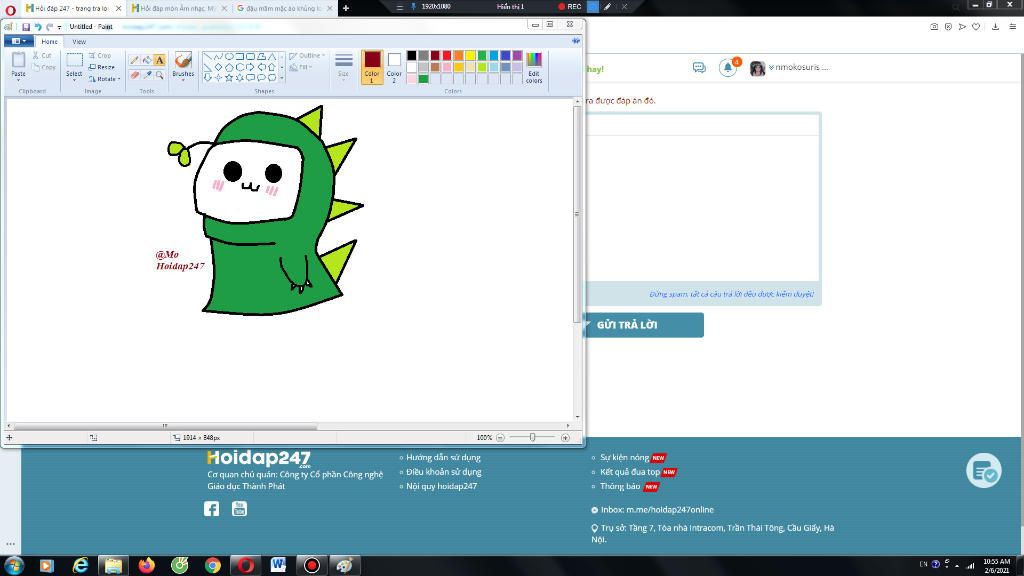Click the Windows Start button
This screenshot has width=1024, height=576.
coord(14,565)
